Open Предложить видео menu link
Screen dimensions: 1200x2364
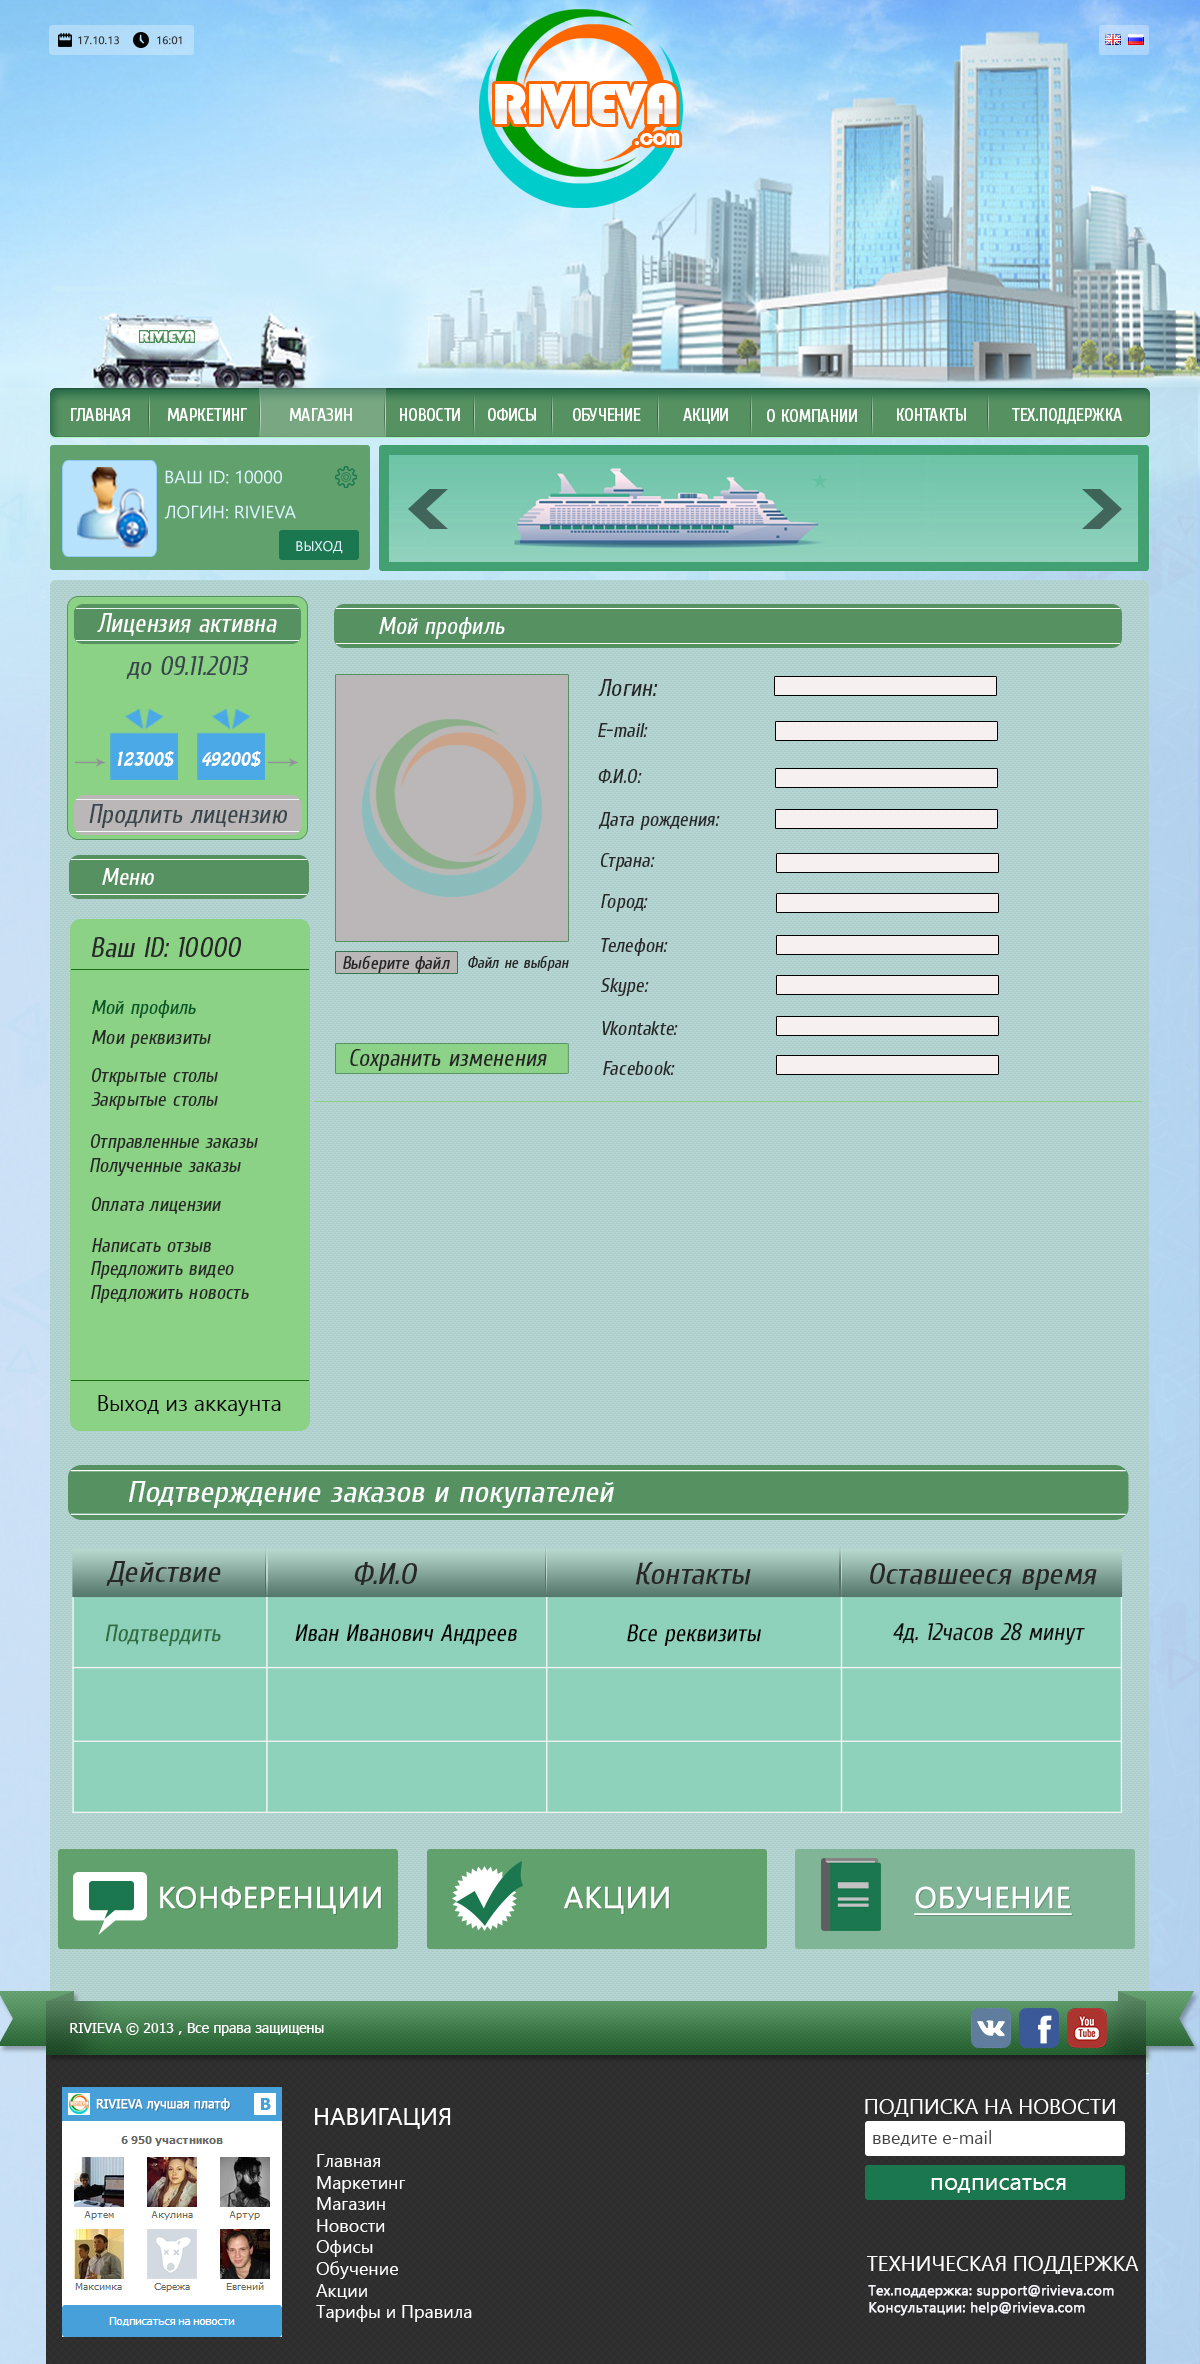162,1269
